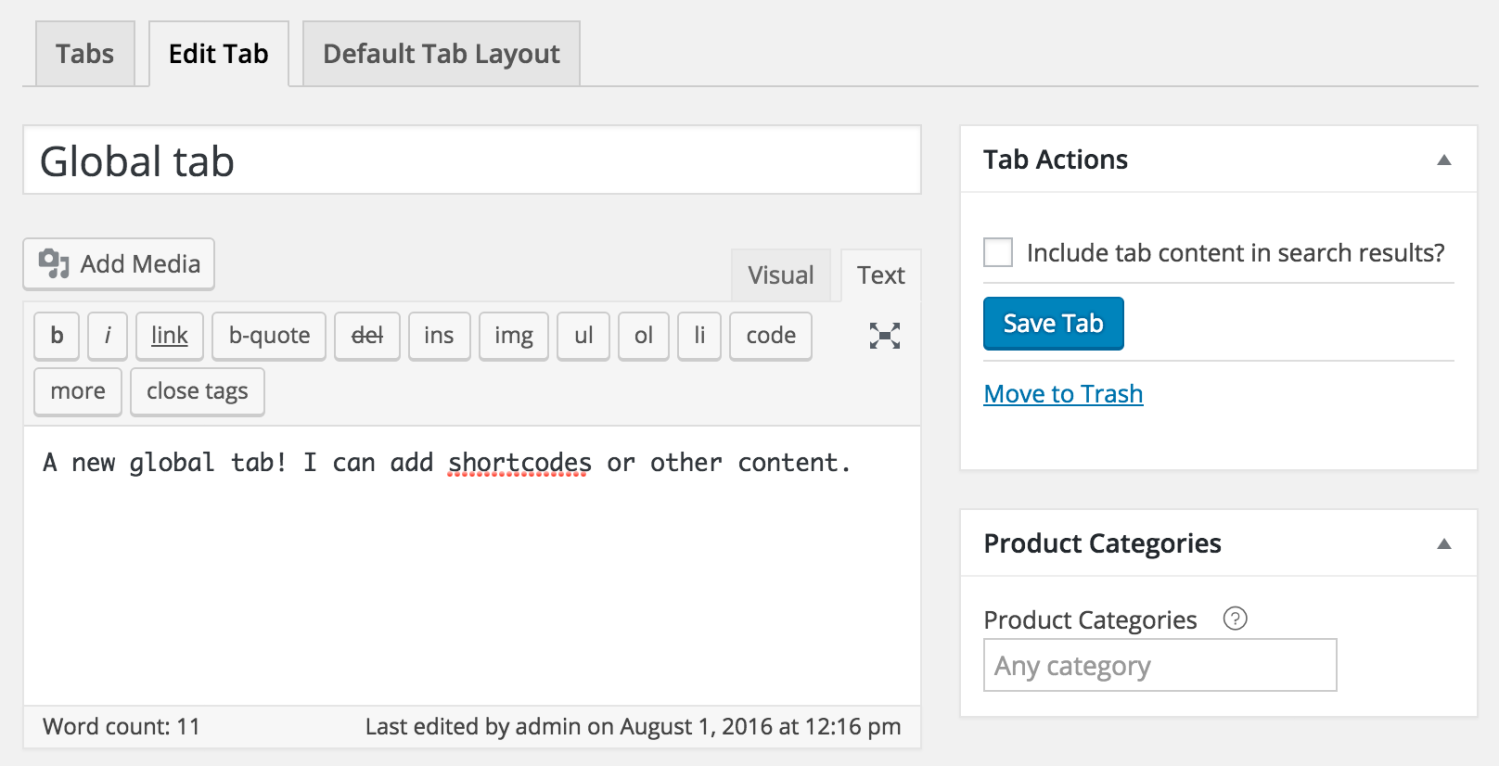Switch to the Visual editor tab
The width and height of the screenshot is (1499, 766).
point(781,275)
